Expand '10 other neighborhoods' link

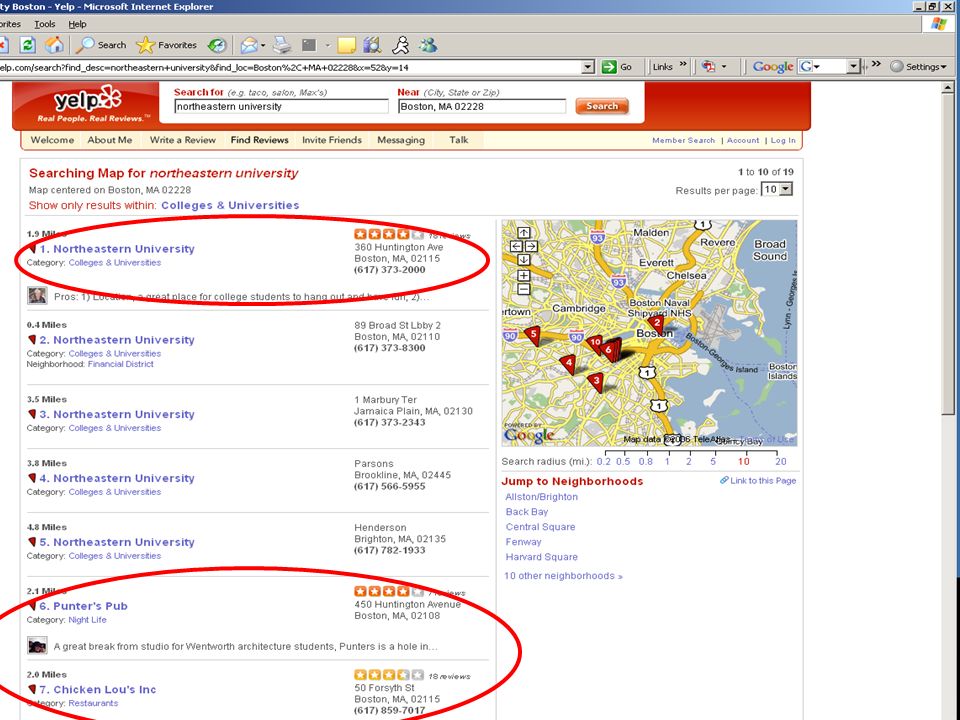[x=563, y=576]
